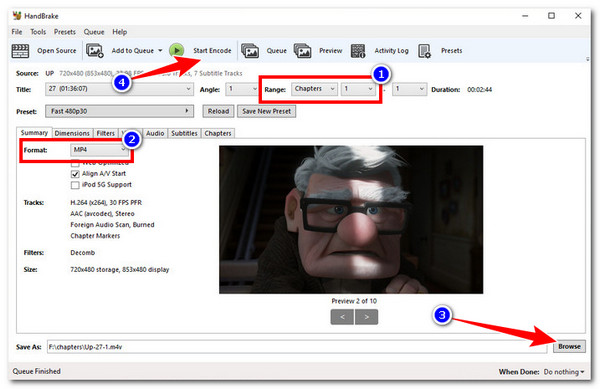Click the 720x480 storage size text

(x=119, y=269)
